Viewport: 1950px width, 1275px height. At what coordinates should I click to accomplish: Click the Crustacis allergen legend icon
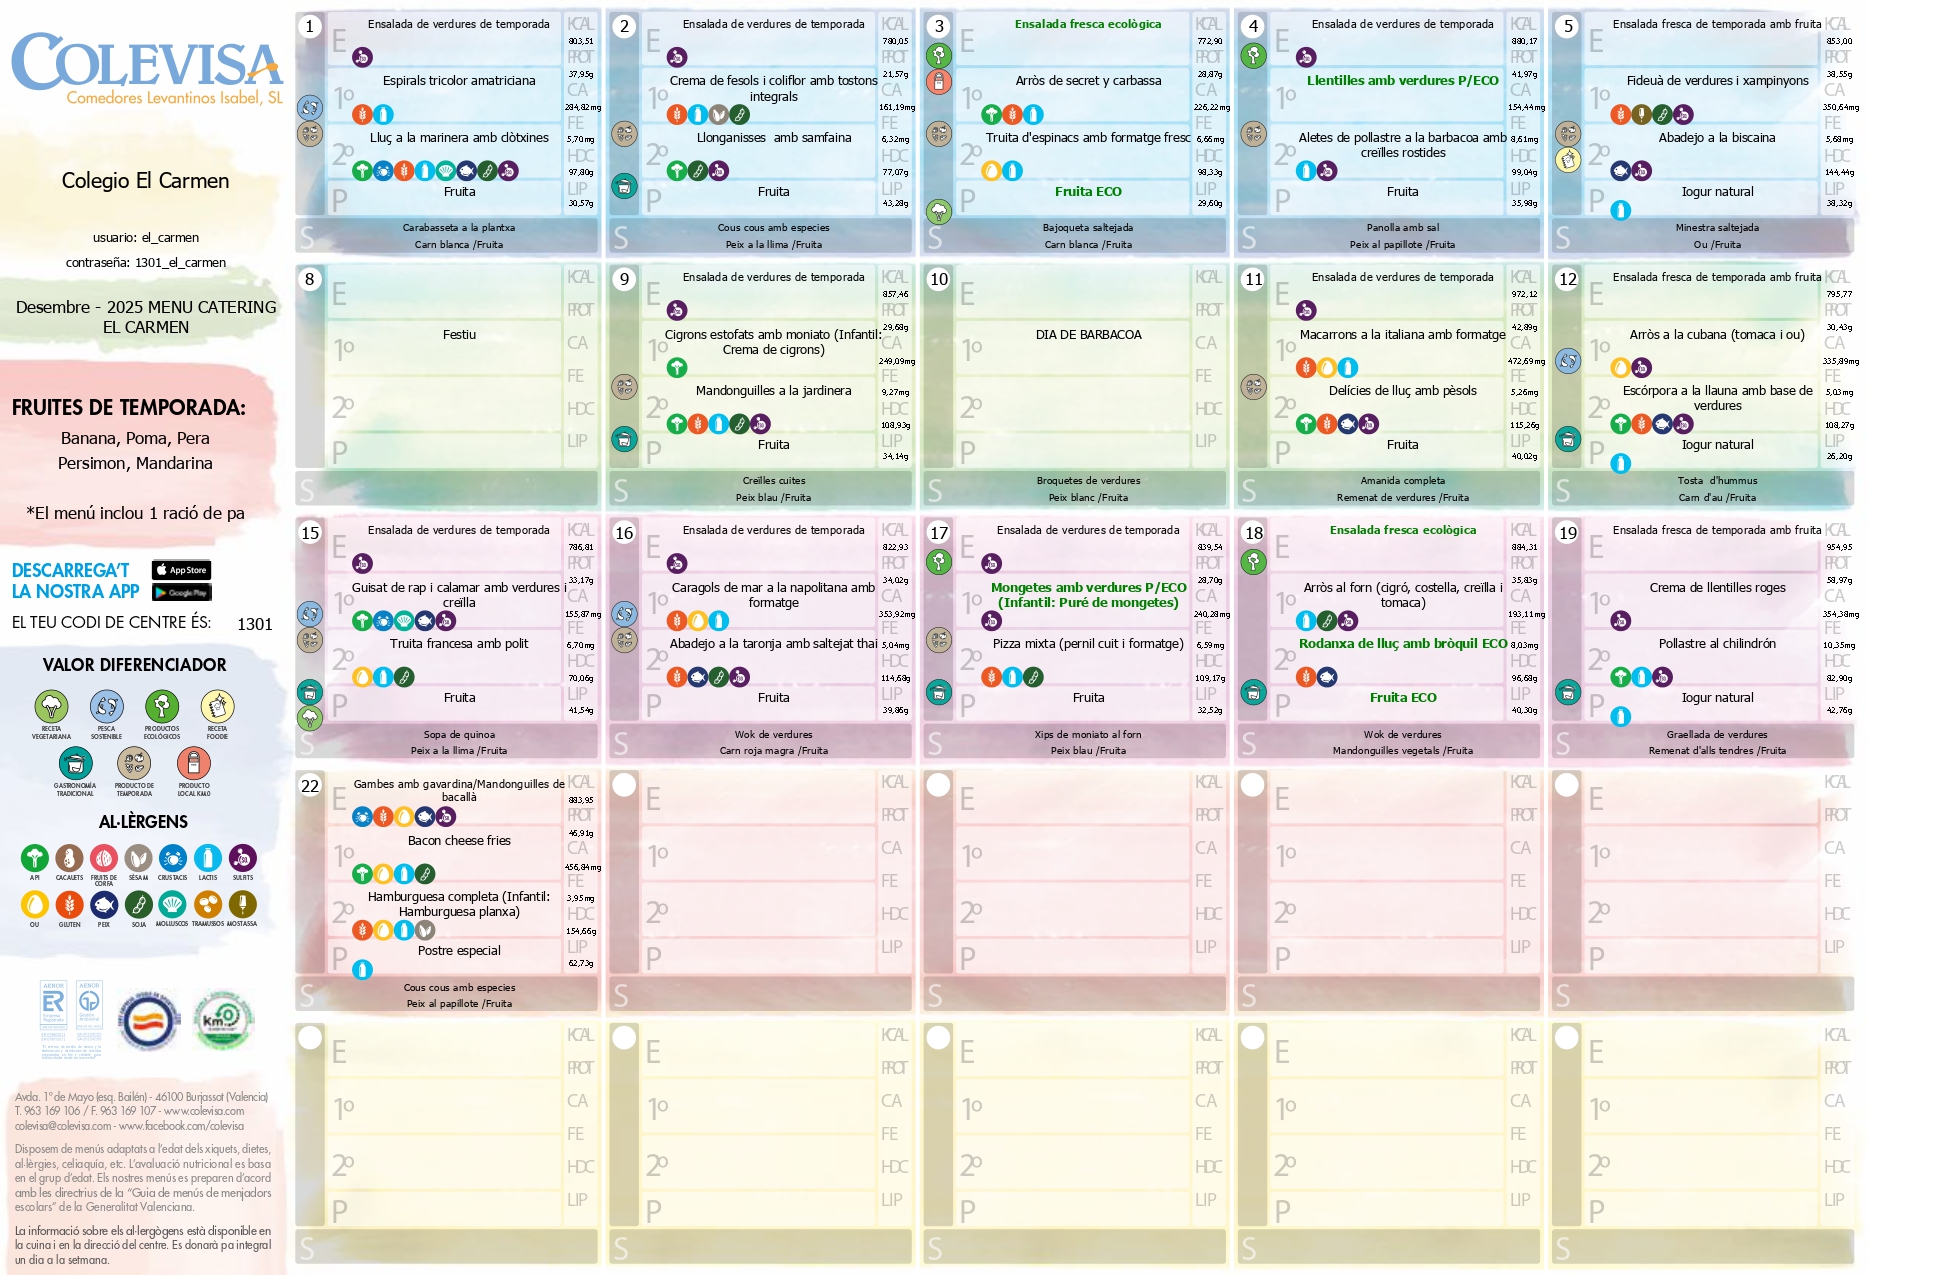tap(172, 858)
